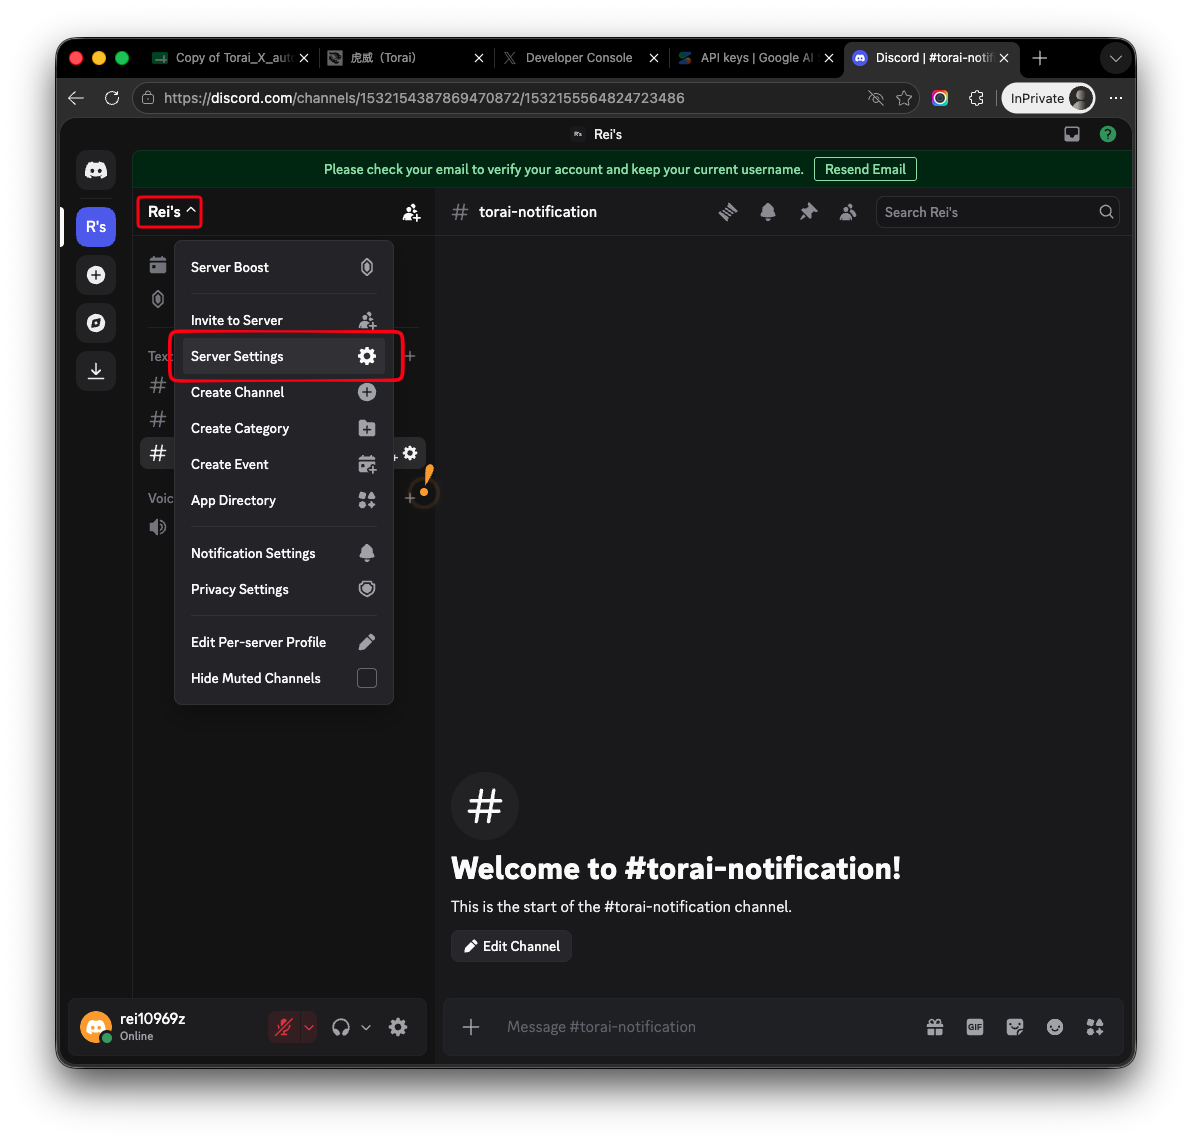Switch to Copy of Torai_X_auto tab

(x=230, y=58)
